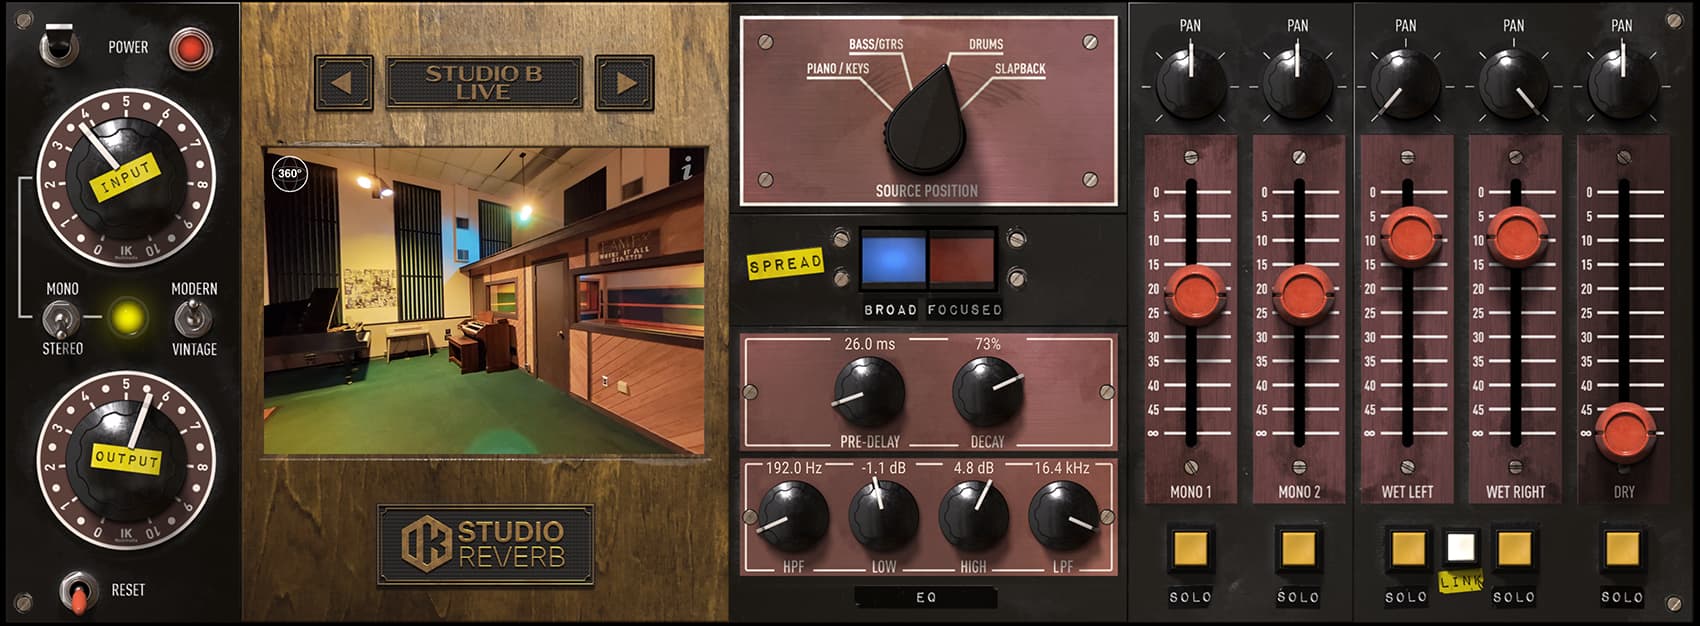1700x626 pixels.
Task: Click the room info icon
Action: point(687,170)
